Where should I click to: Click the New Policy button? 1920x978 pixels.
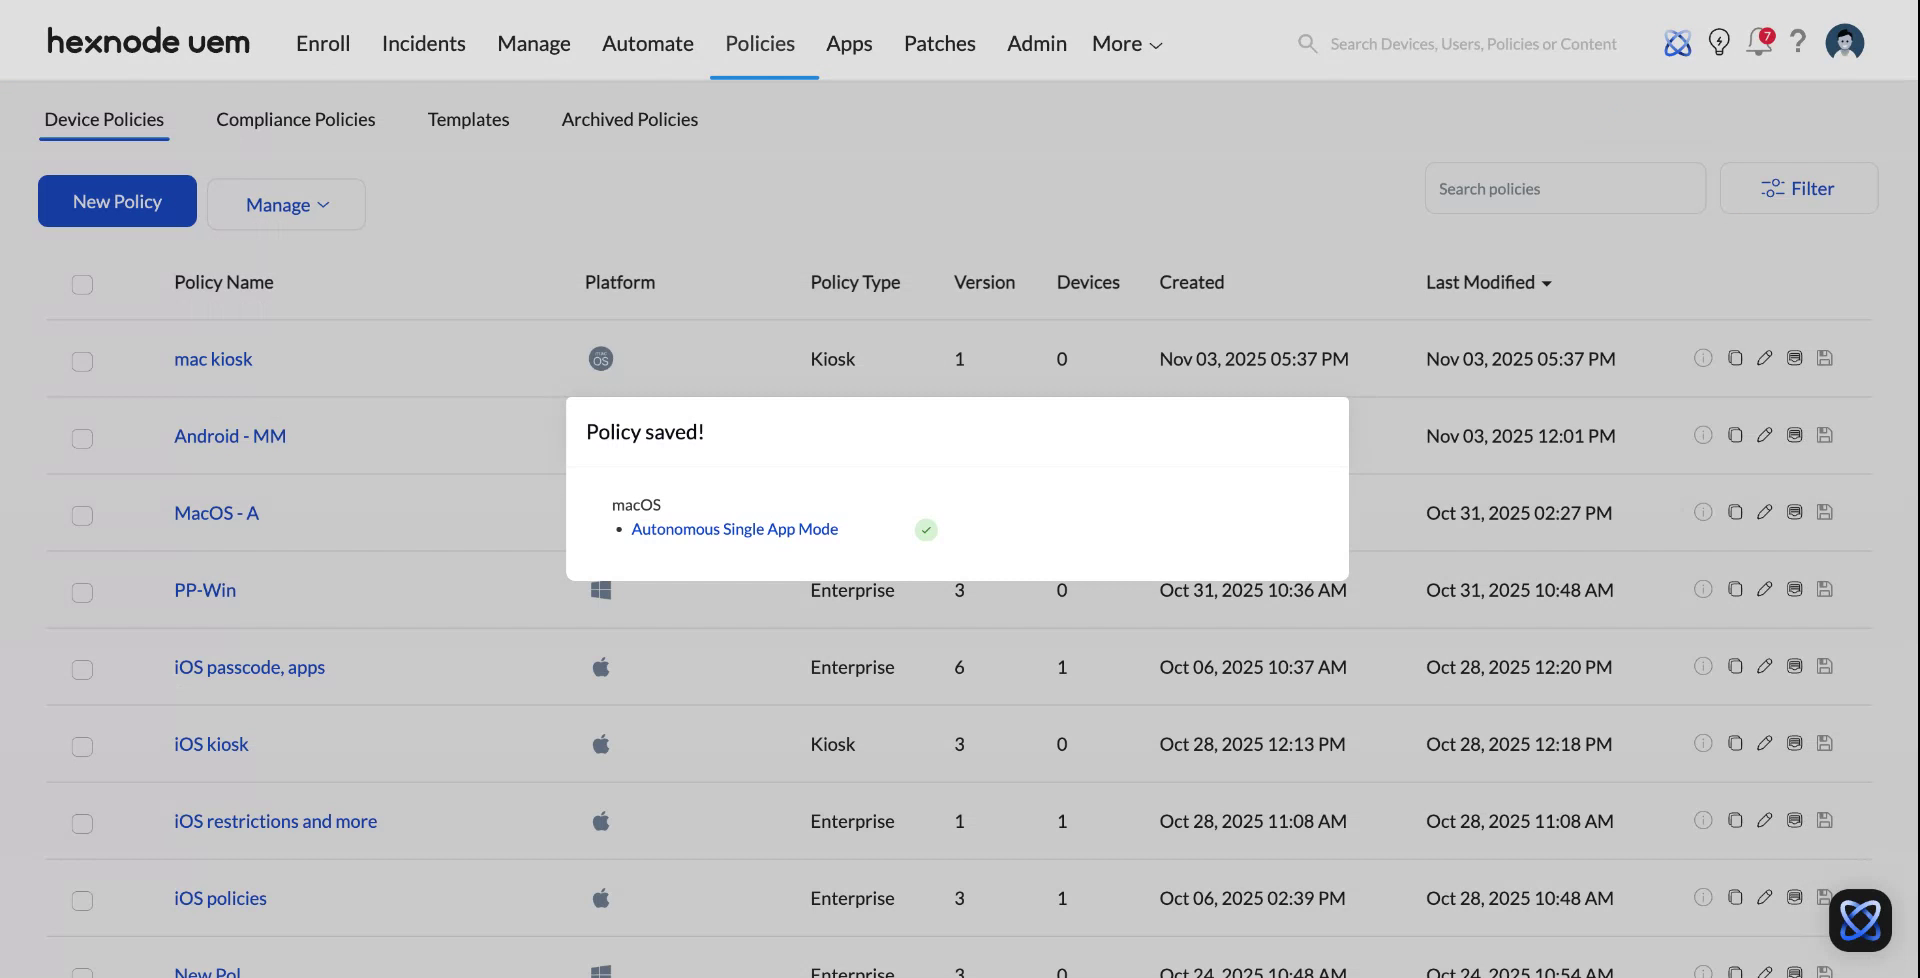[116, 201]
